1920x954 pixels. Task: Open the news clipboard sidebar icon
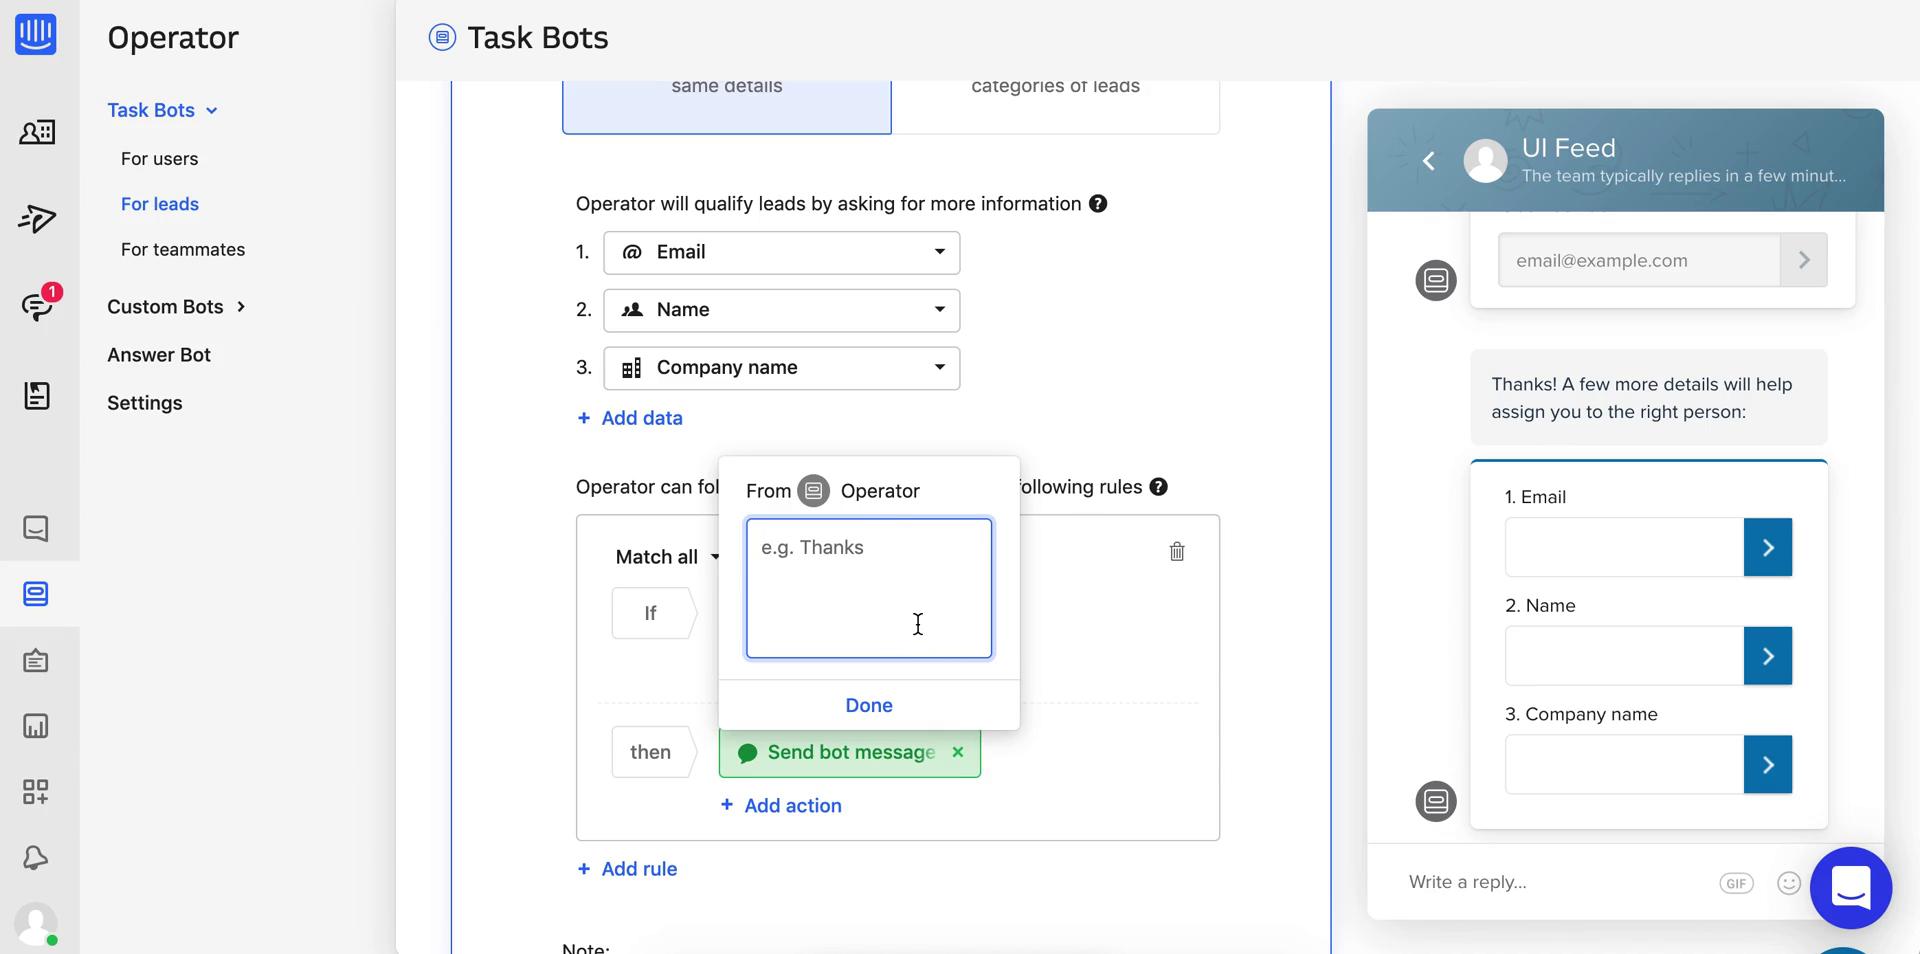click(36, 661)
